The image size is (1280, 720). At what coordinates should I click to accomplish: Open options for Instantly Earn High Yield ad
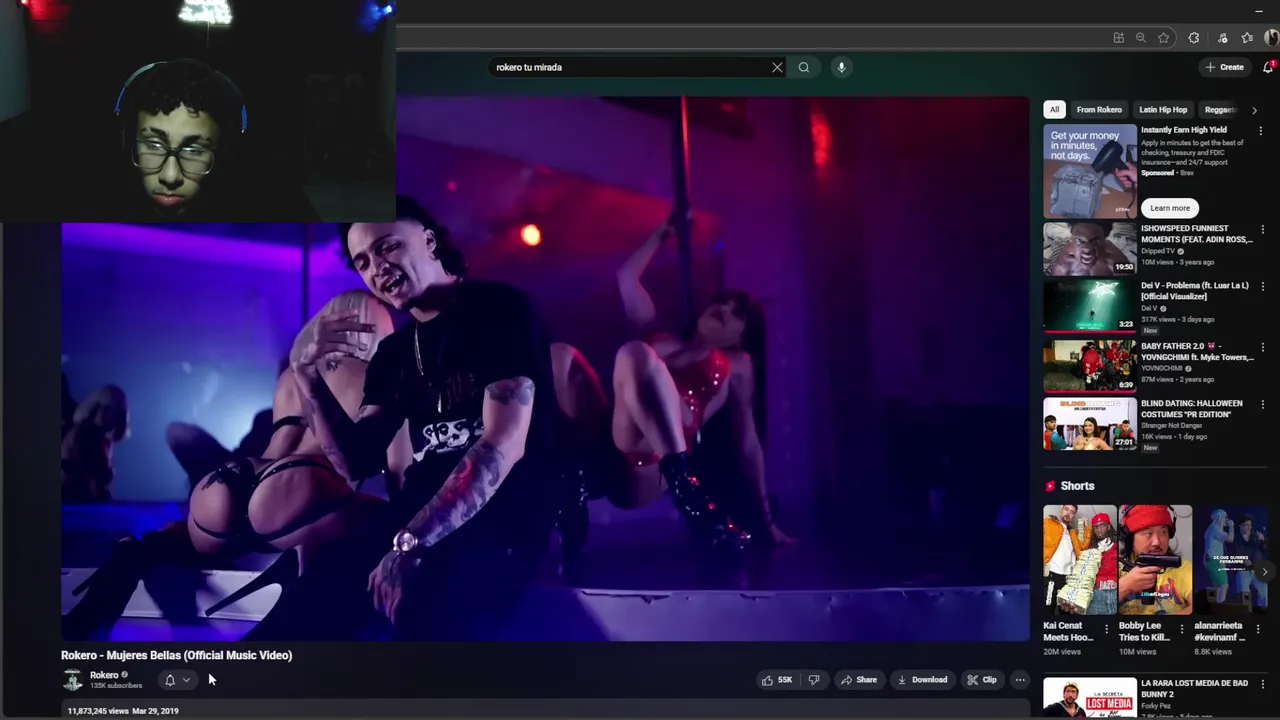(1261, 131)
